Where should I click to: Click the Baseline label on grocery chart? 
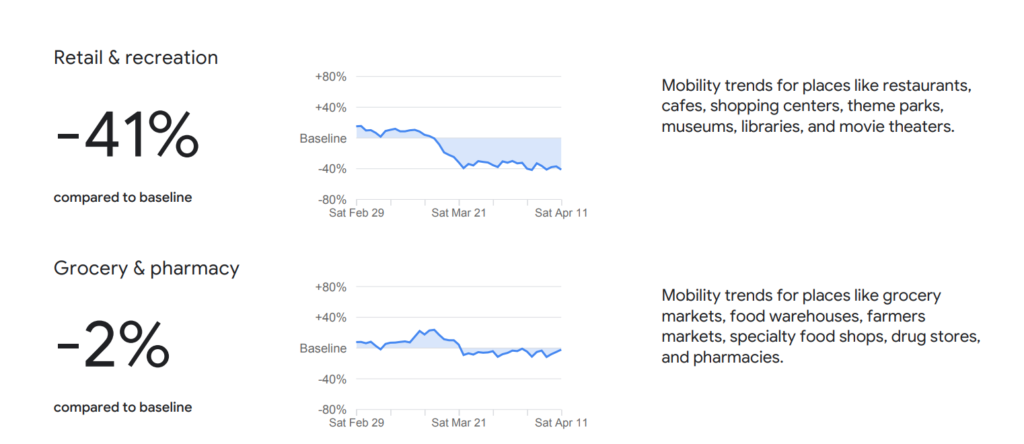click(323, 348)
